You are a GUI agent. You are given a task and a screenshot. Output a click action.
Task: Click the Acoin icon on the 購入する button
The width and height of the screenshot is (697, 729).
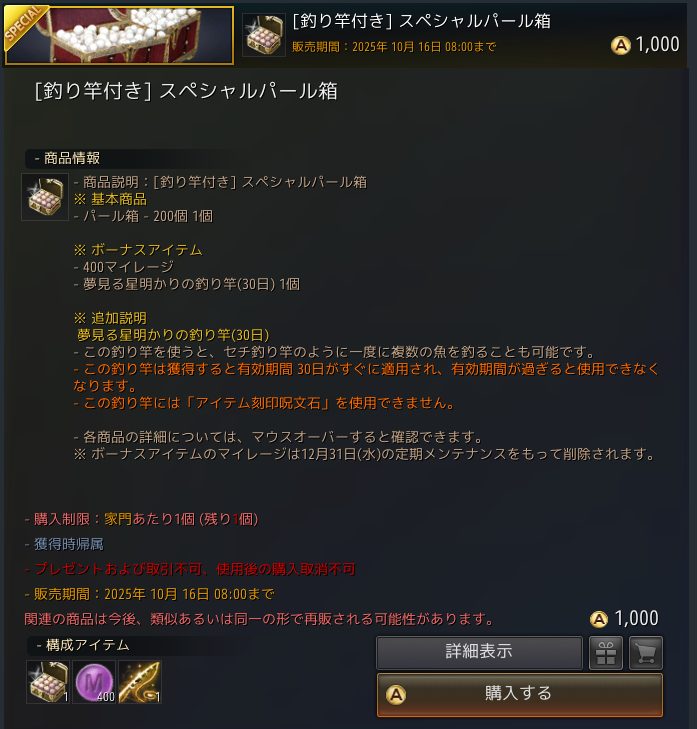click(396, 695)
